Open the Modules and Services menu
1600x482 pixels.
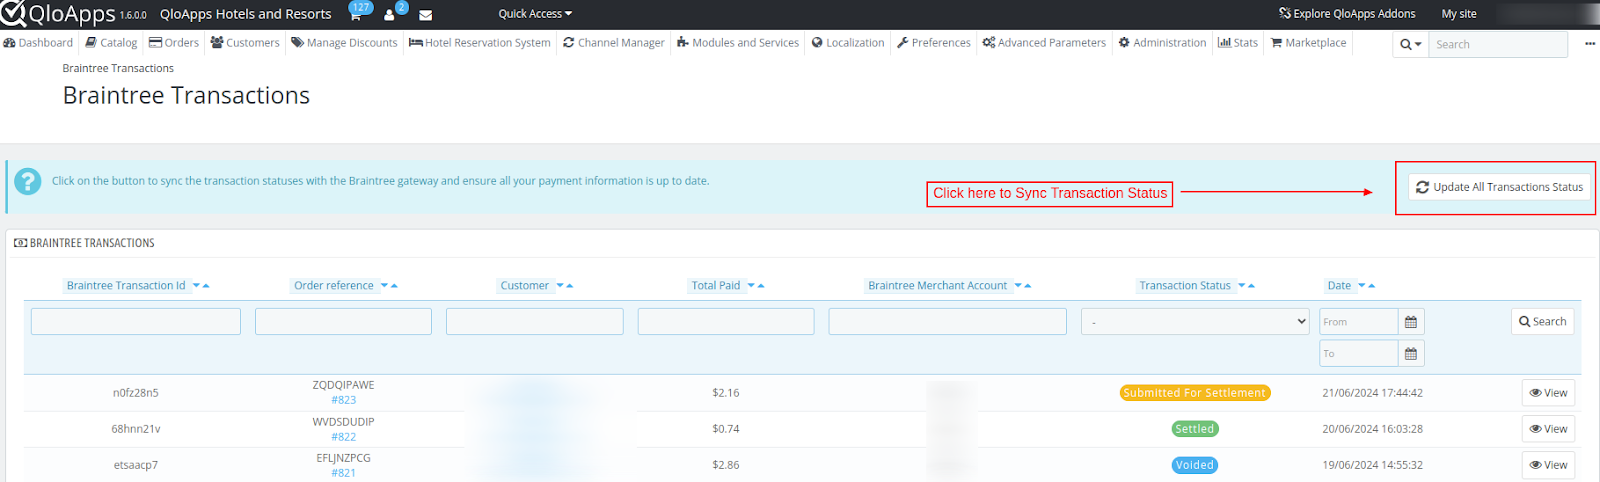point(738,43)
